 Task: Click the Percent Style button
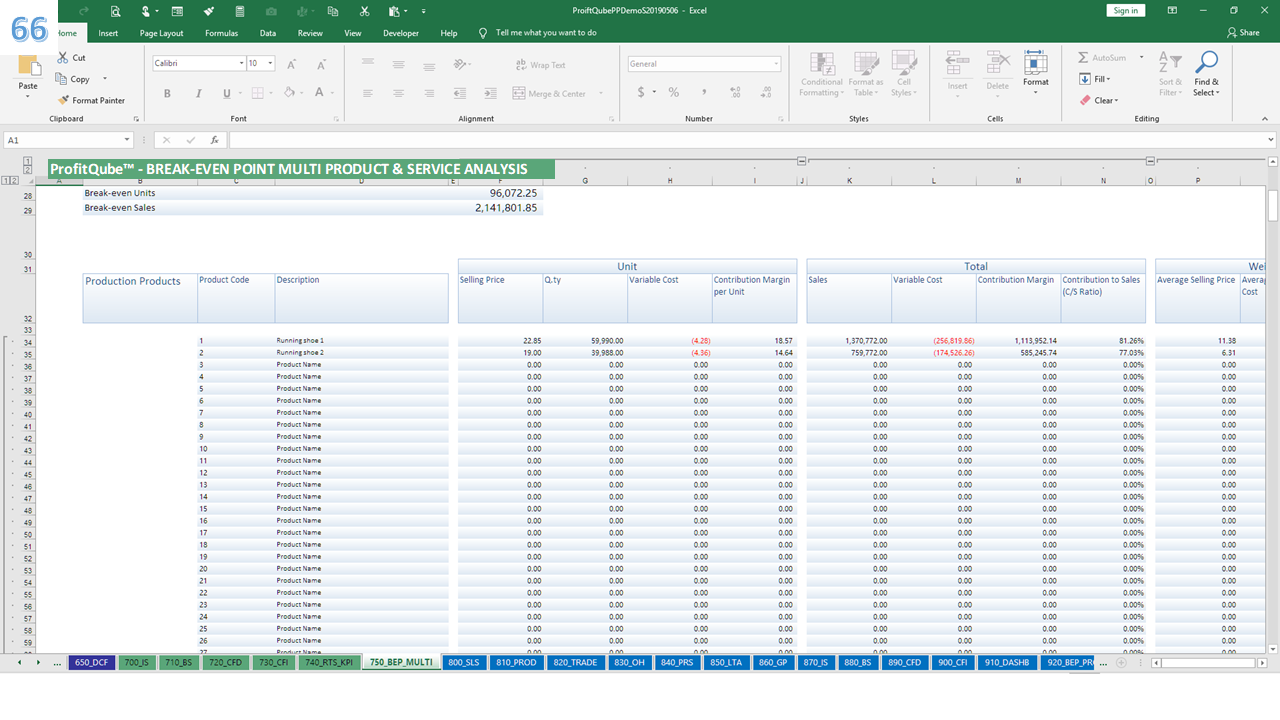[x=674, y=92]
